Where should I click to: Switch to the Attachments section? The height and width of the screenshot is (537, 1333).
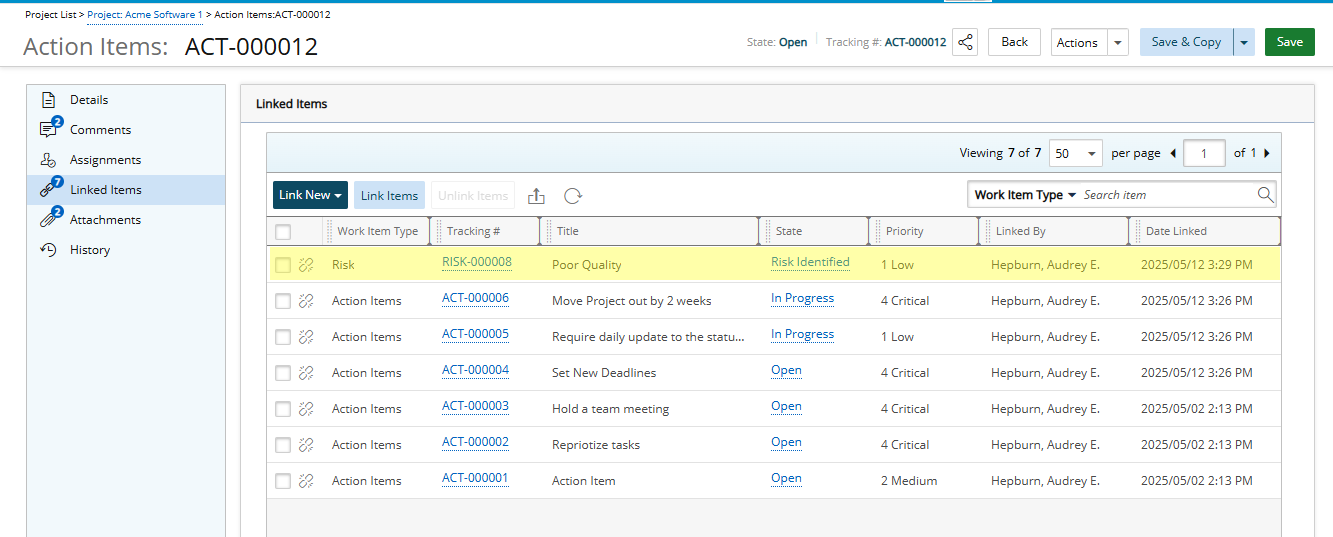pos(105,220)
